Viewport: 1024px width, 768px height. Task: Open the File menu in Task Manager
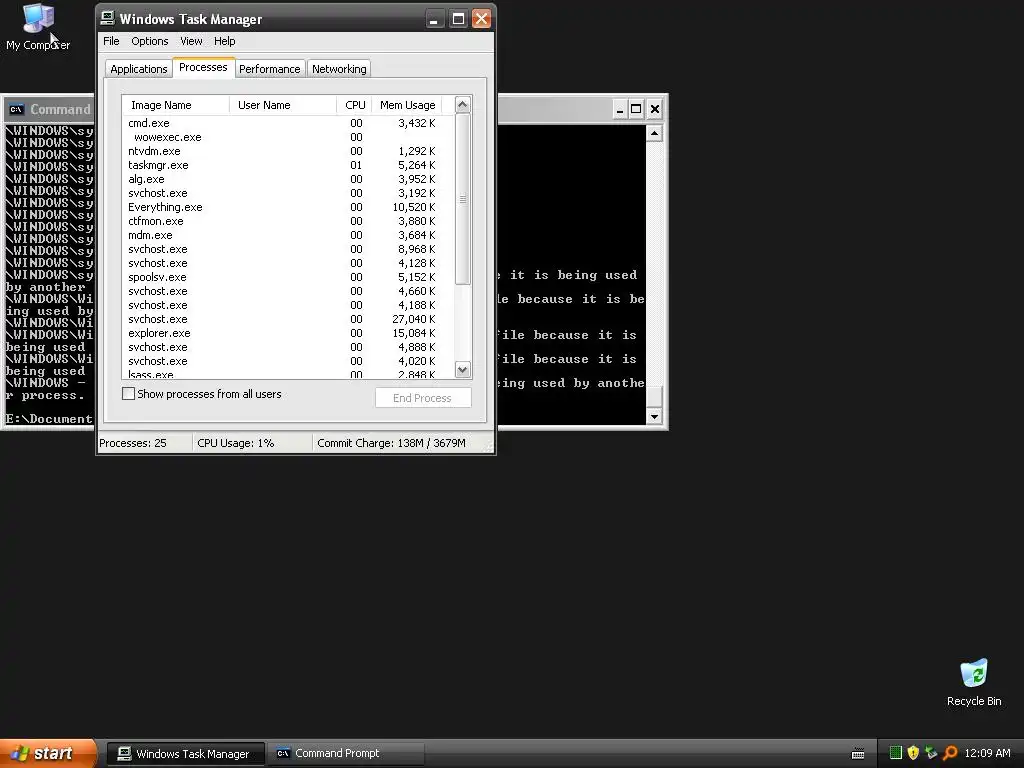[x=111, y=41]
